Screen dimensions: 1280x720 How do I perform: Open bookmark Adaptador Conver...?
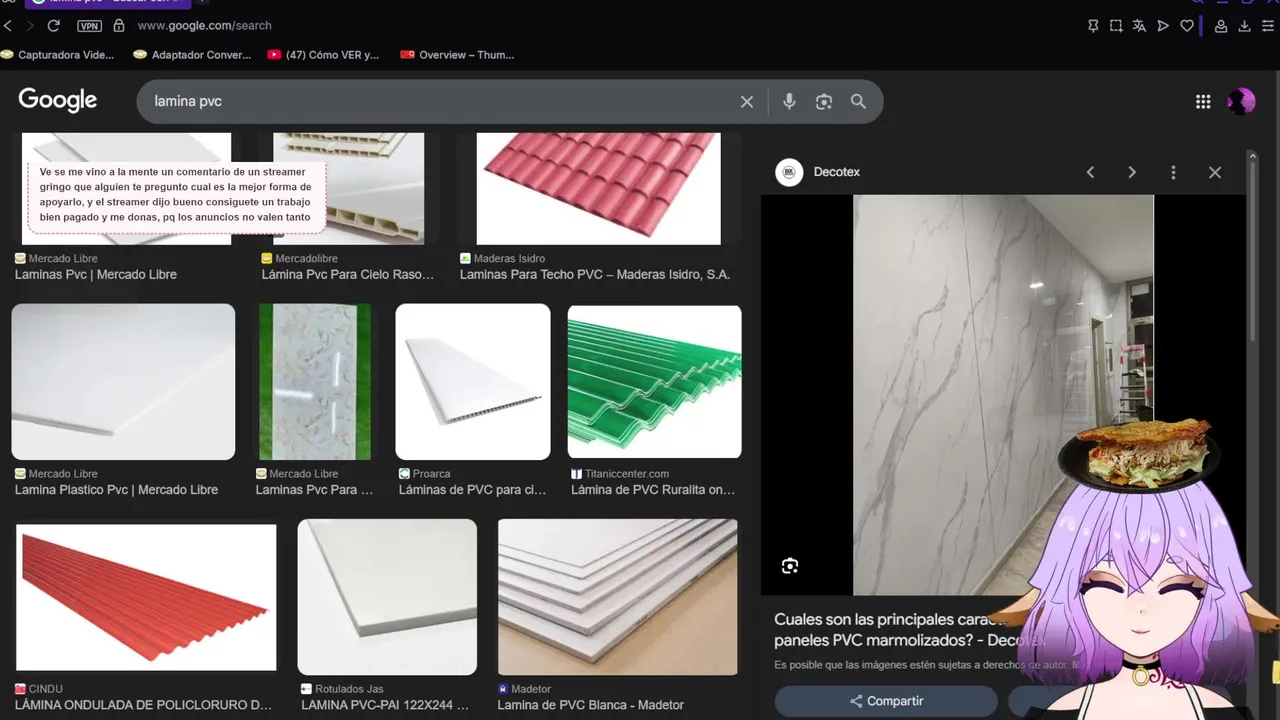[x=192, y=55]
